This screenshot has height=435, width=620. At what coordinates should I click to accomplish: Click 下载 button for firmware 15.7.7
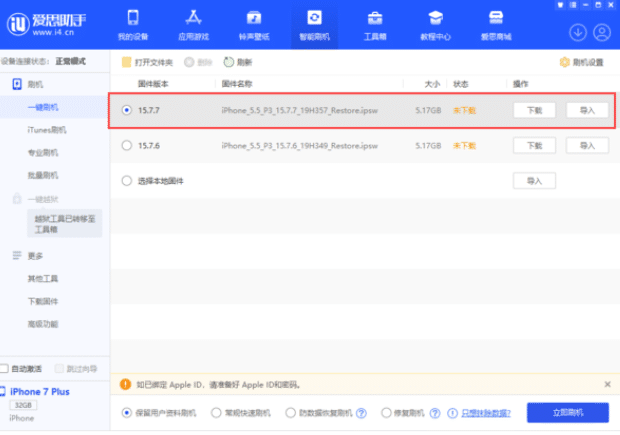click(x=535, y=110)
